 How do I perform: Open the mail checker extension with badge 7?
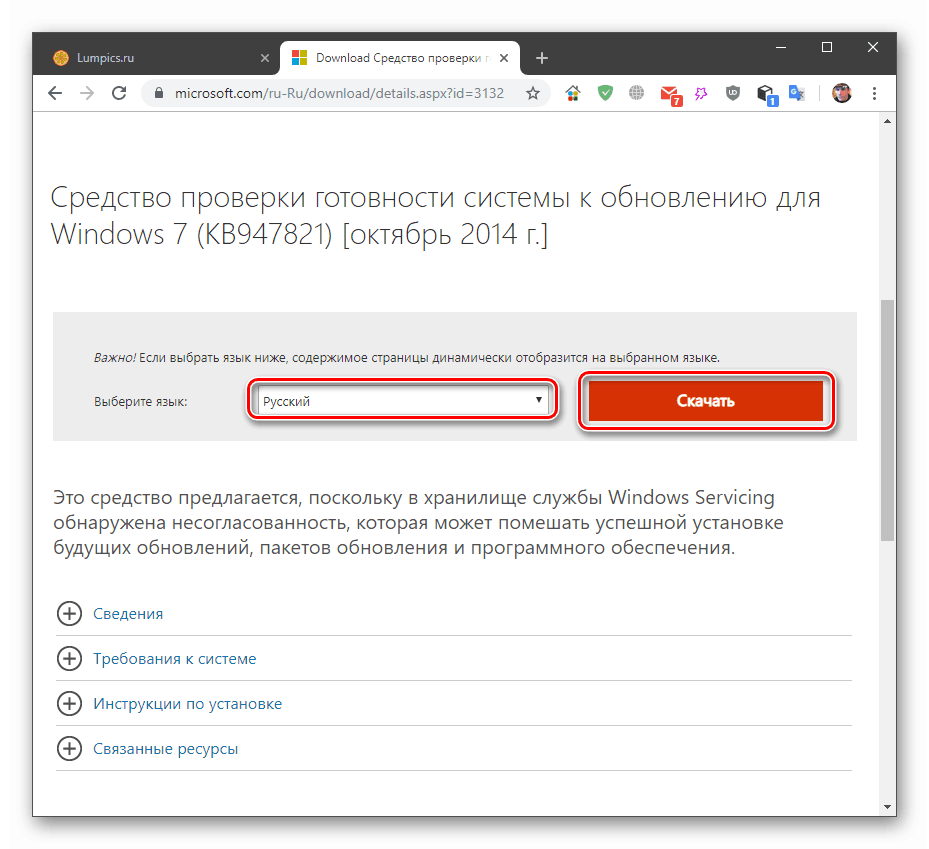[671, 95]
